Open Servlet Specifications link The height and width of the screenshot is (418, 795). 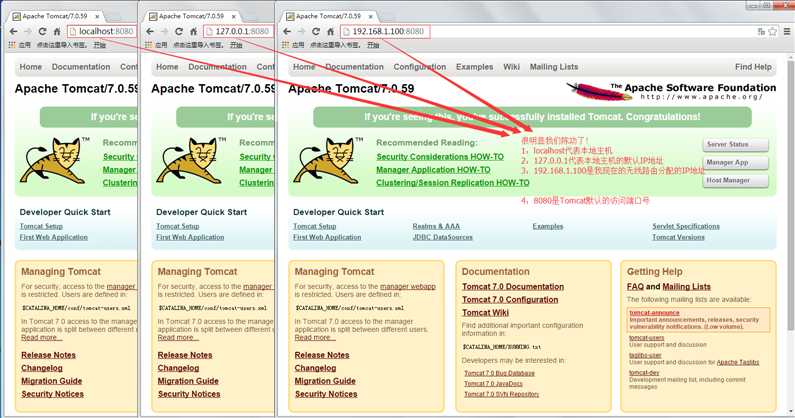pyautogui.click(x=685, y=226)
